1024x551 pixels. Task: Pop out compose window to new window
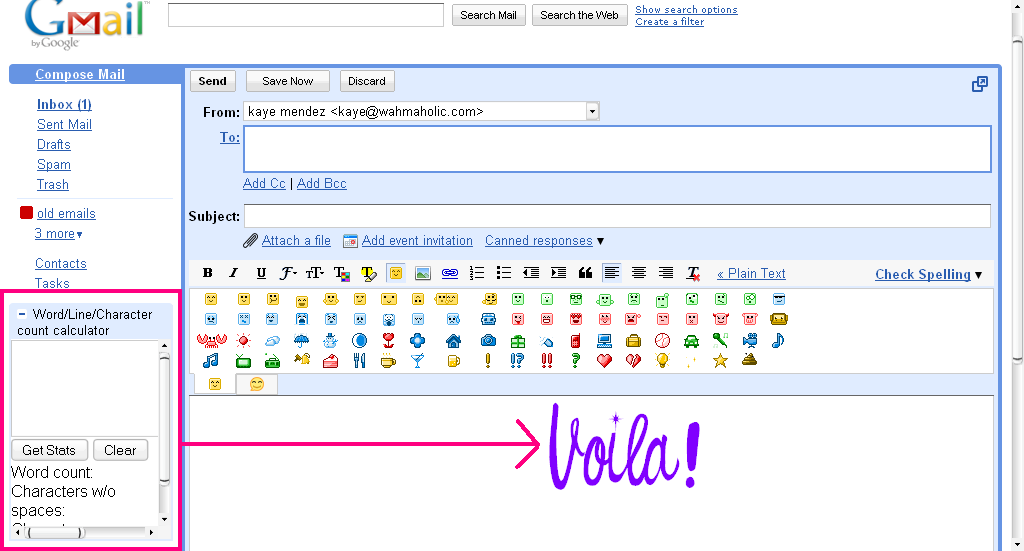point(980,84)
